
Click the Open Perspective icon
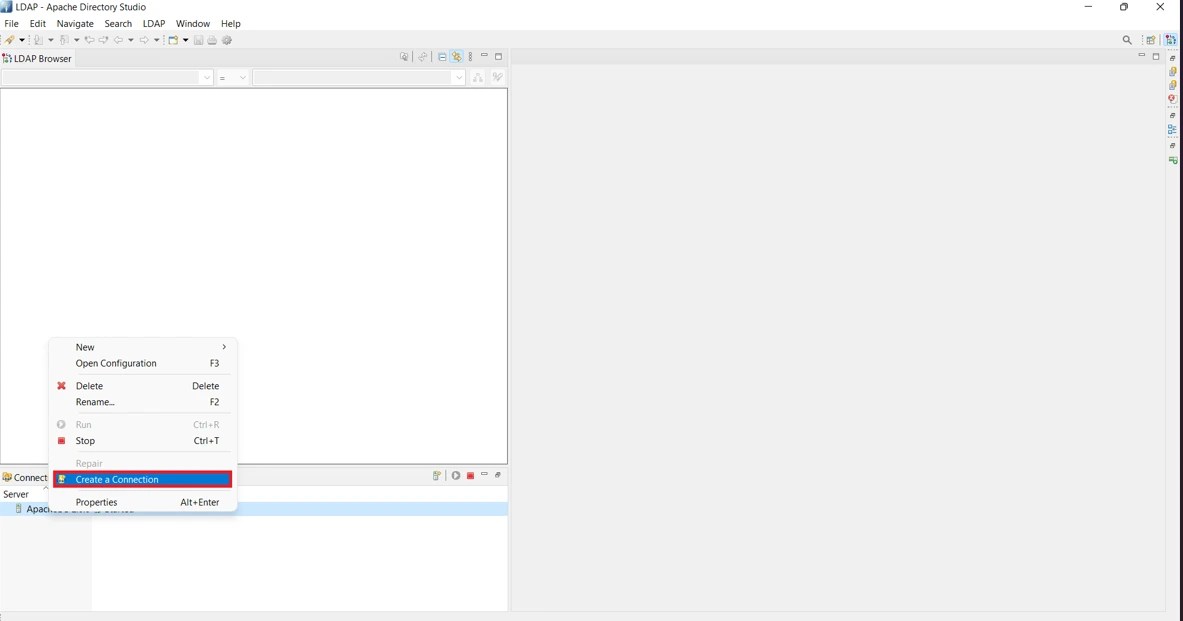1151,40
